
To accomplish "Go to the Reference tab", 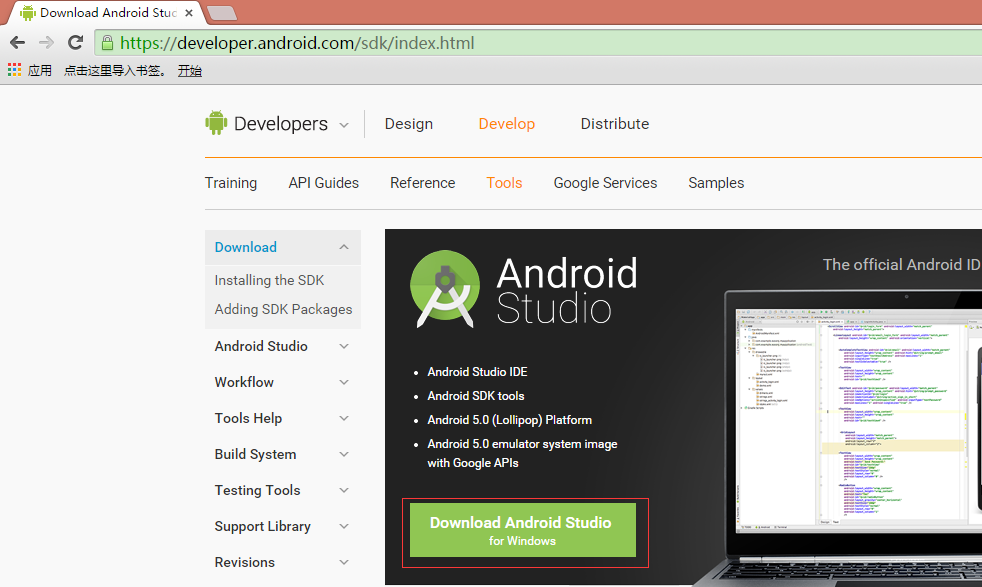I will [422, 183].
